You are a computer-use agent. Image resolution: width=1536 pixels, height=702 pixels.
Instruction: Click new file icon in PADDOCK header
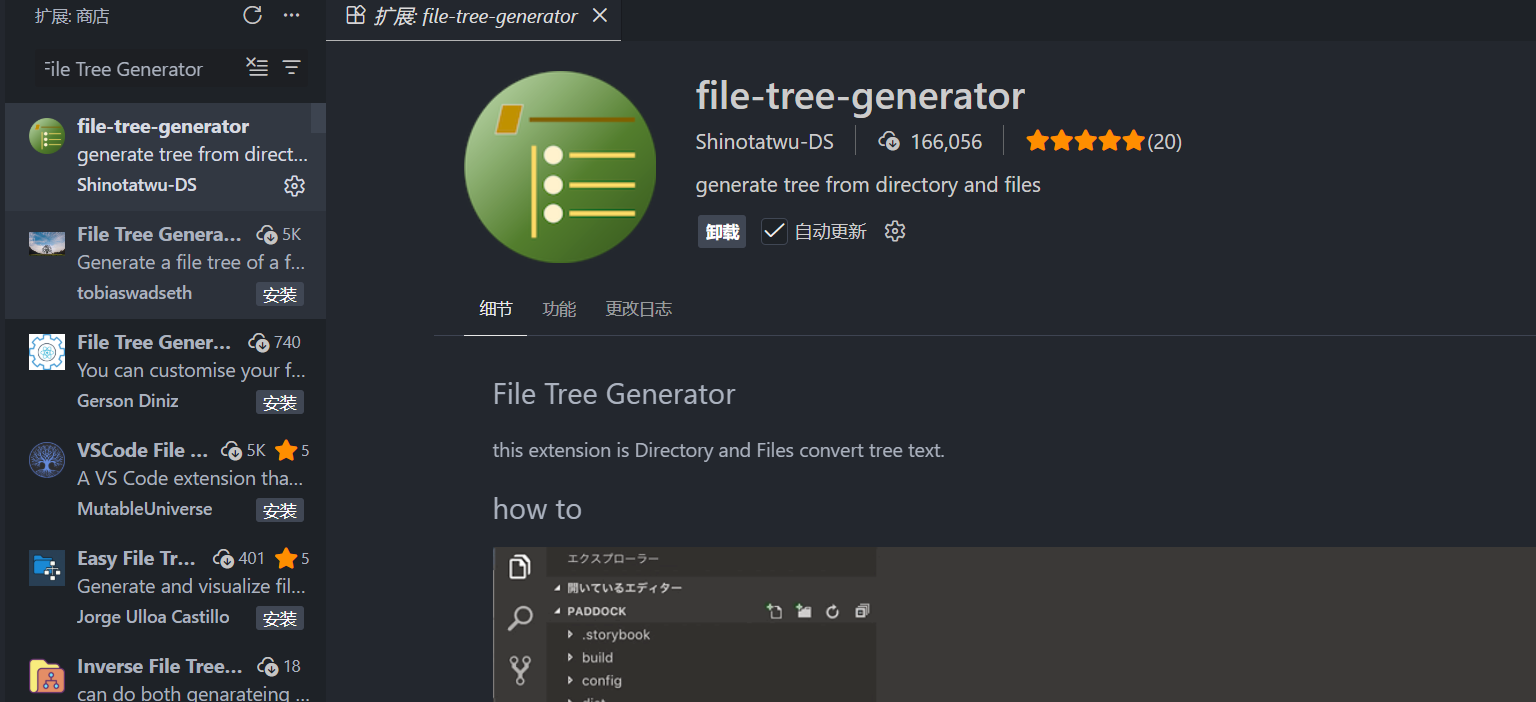[x=774, y=611]
